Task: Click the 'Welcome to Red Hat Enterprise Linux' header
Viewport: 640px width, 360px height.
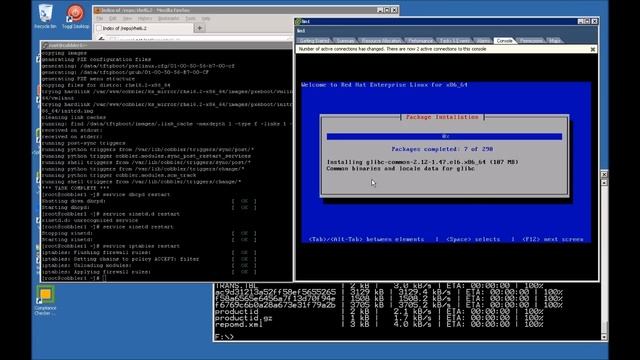Action: pos(384,85)
